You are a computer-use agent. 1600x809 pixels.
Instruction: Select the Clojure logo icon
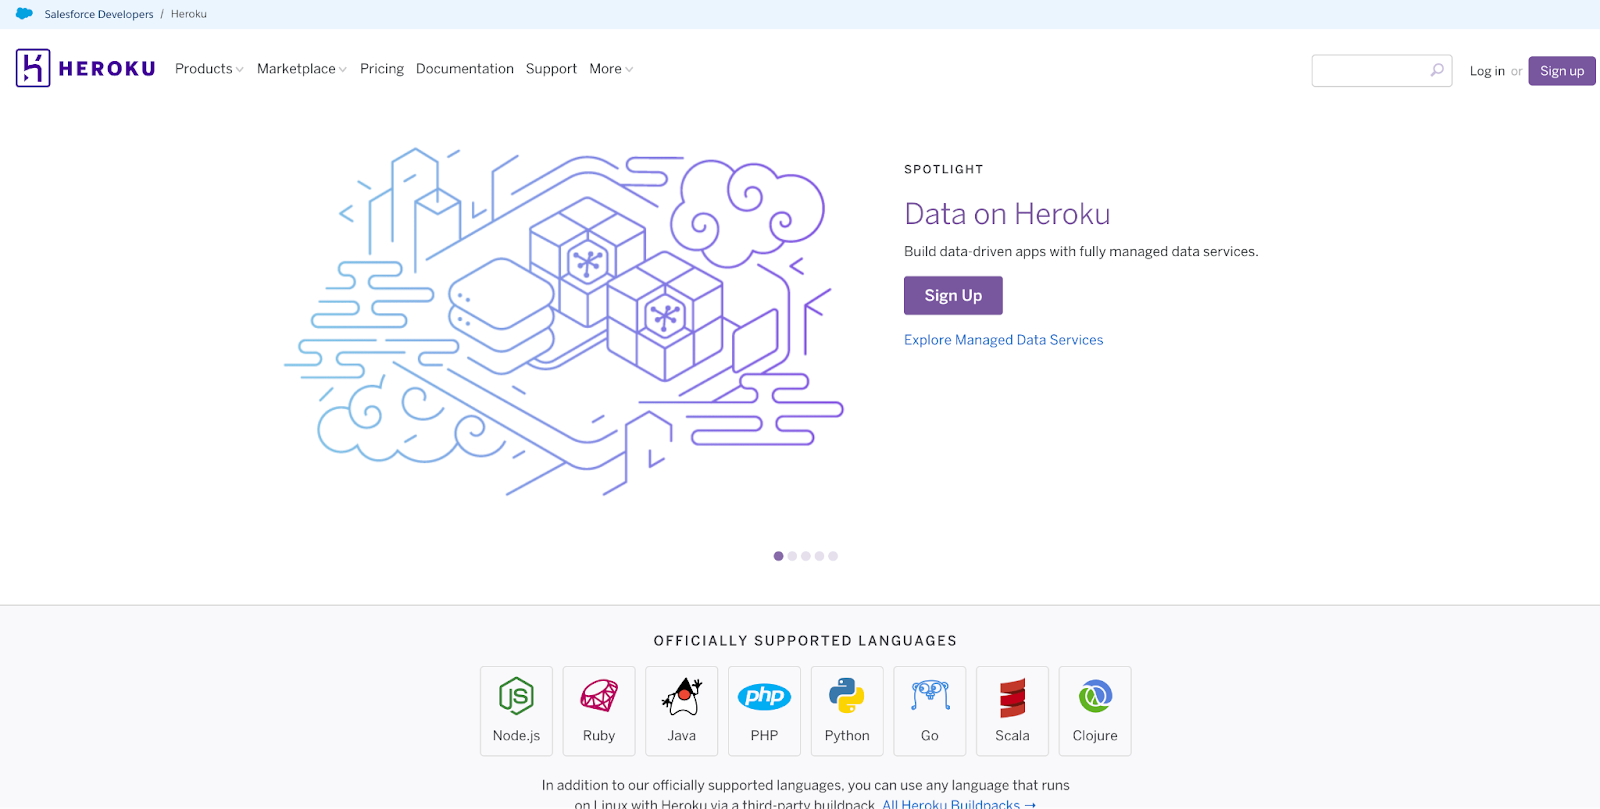point(1095,696)
